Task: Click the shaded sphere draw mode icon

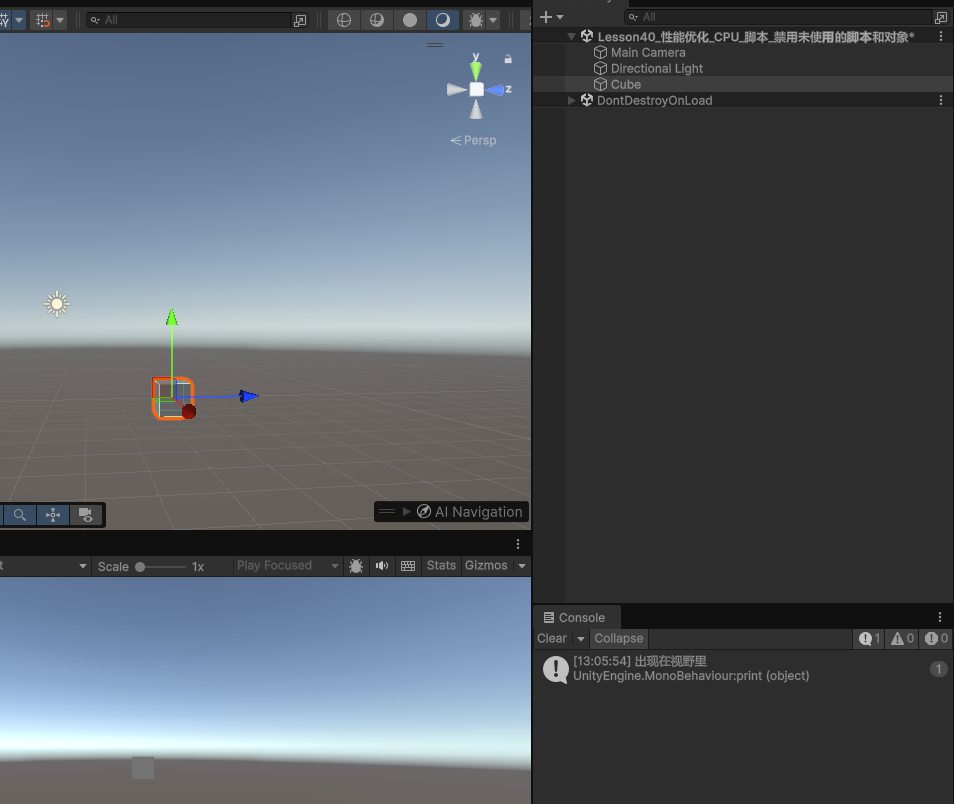Action: [410, 20]
